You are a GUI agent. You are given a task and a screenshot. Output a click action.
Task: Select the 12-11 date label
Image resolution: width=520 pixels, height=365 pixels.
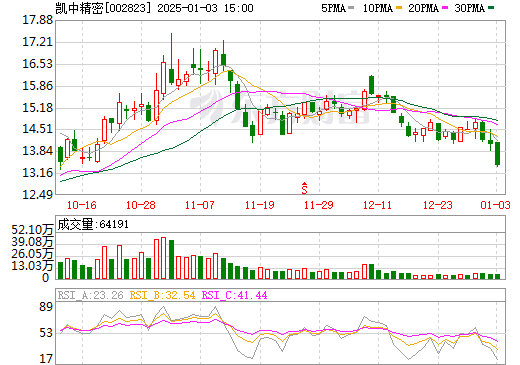(x=377, y=205)
